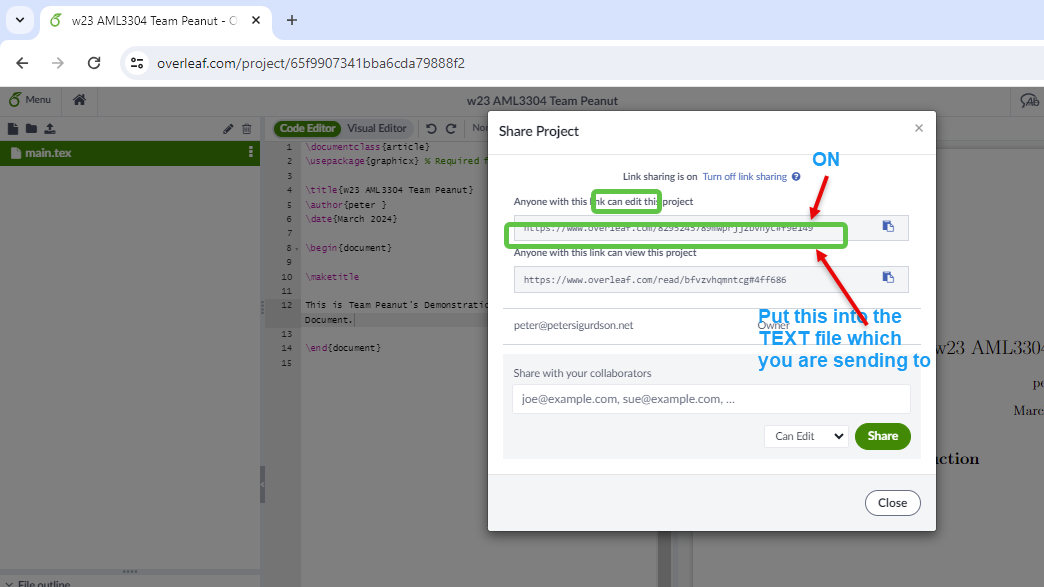Click the project title w23 AML3304 Team Peanut
The width and height of the screenshot is (1044, 587).
(x=542, y=100)
